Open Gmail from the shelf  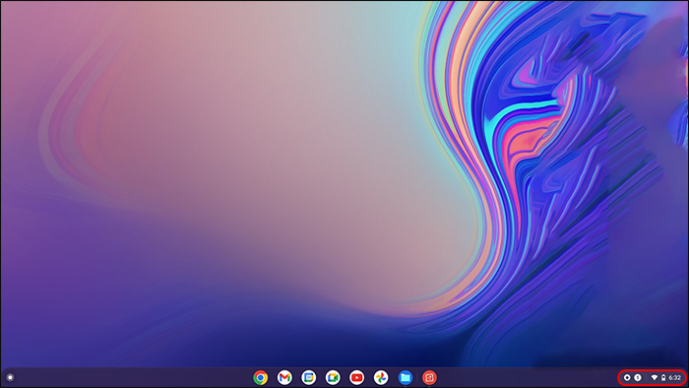[285, 377]
